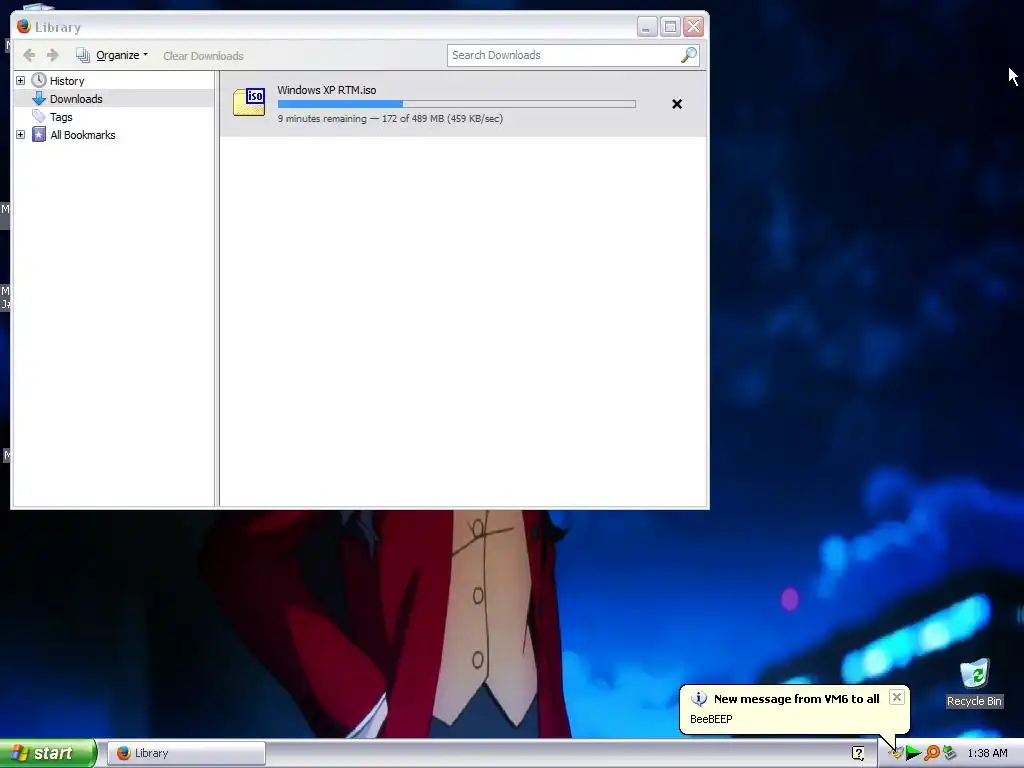This screenshot has height=768, width=1024.
Task: Select the Recycle Bin desktop icon
Action: pos(974,682)
